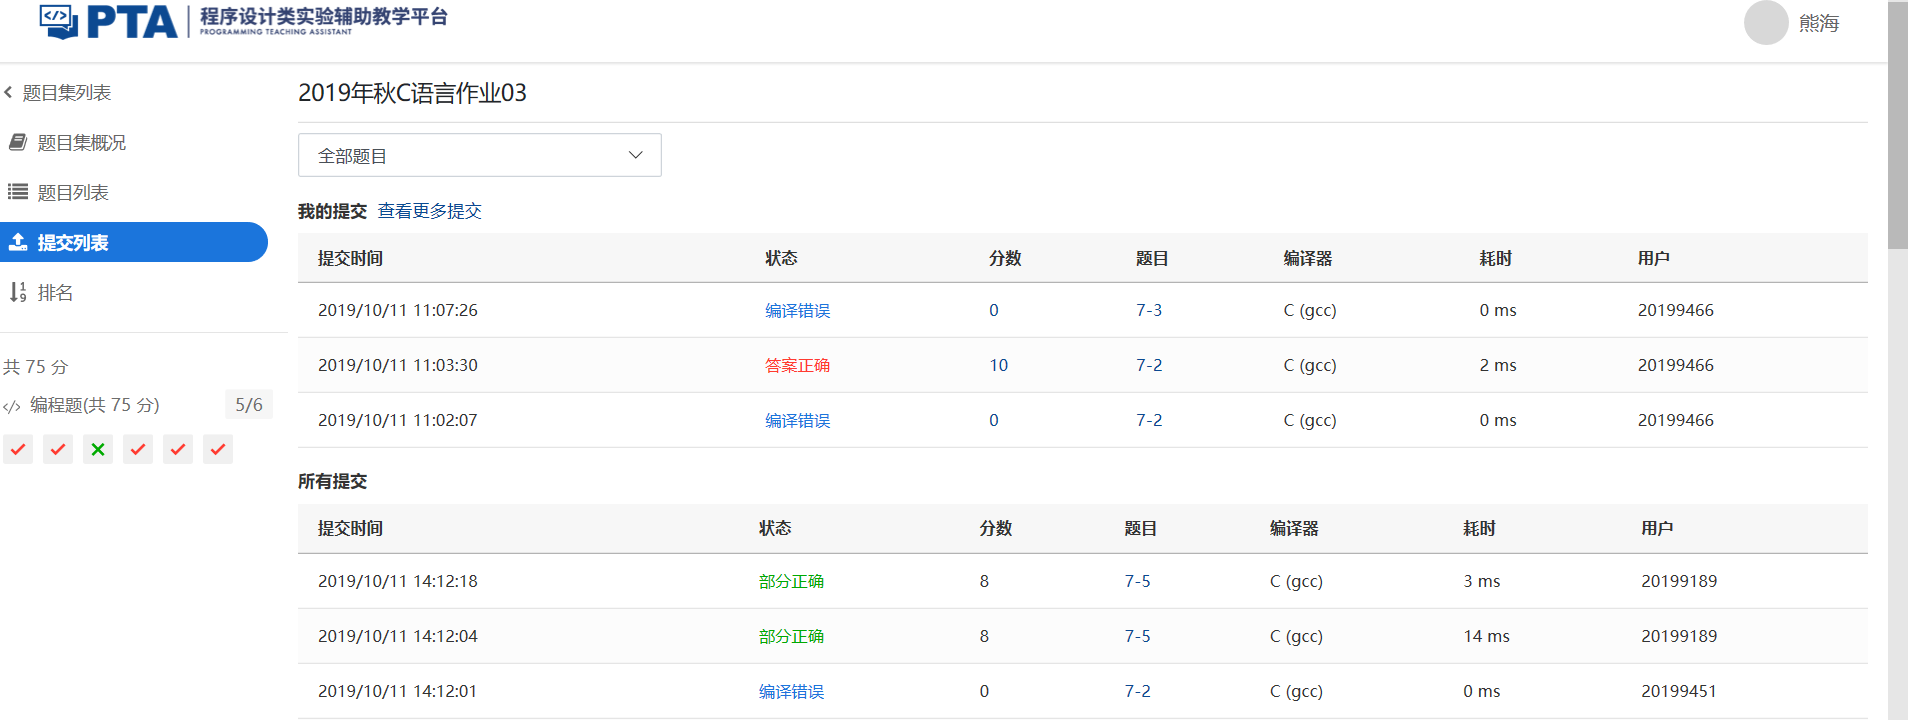The width and height of the screenshot is (1908, 720).
Task: Open the 题目列表 sidebar menu item
Action: [73, 192]
